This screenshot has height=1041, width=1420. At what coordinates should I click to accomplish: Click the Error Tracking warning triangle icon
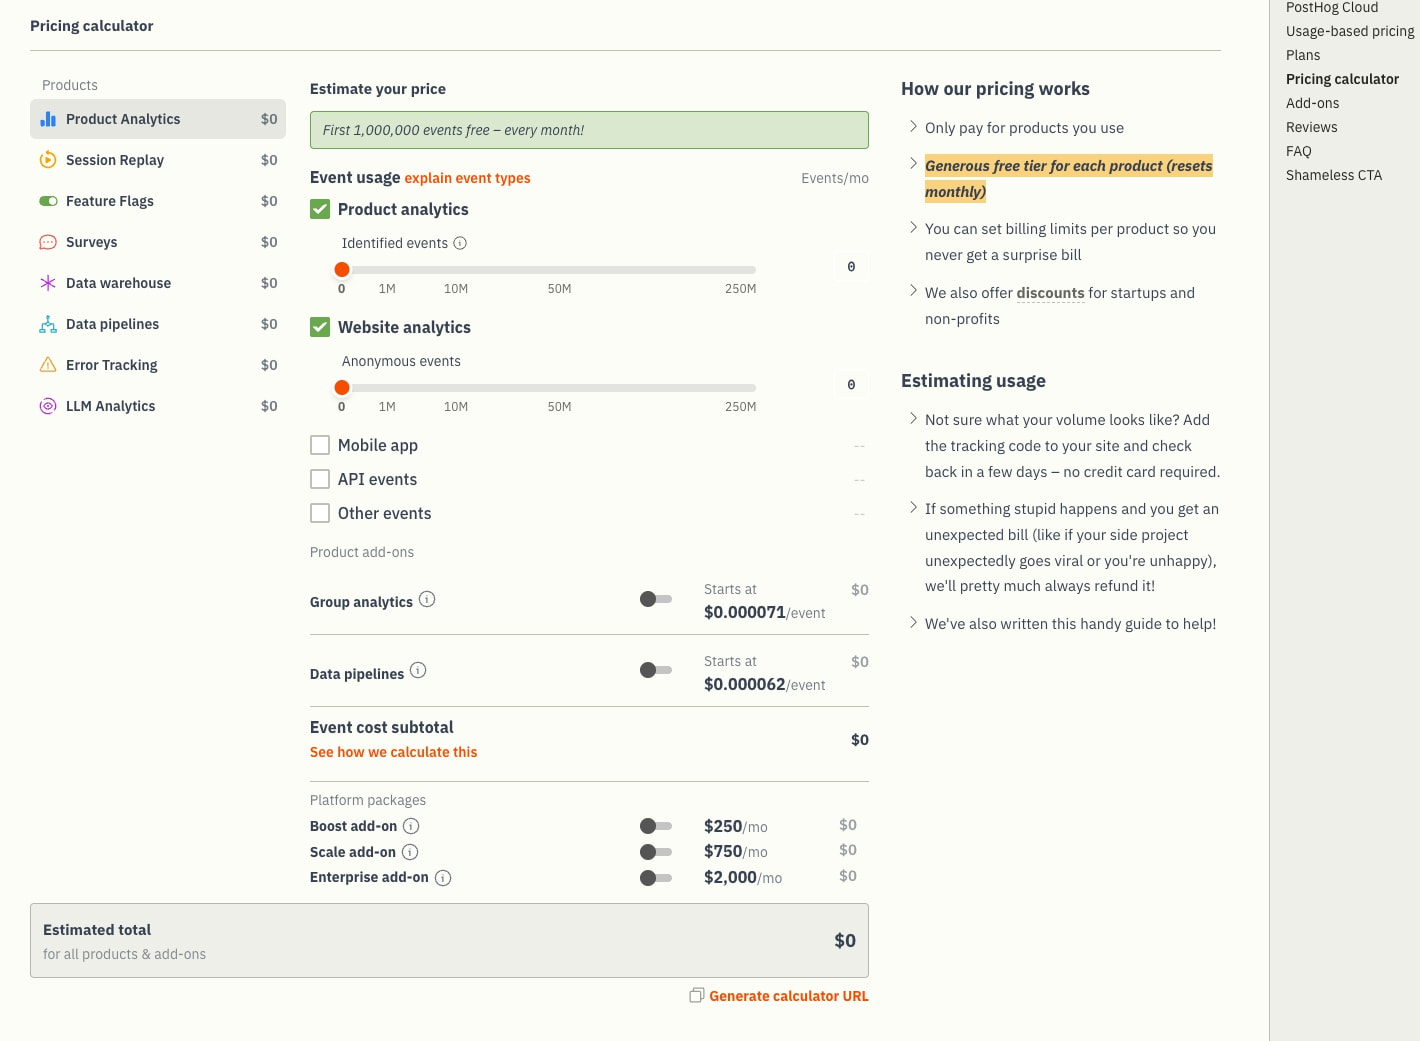point(48,365)
